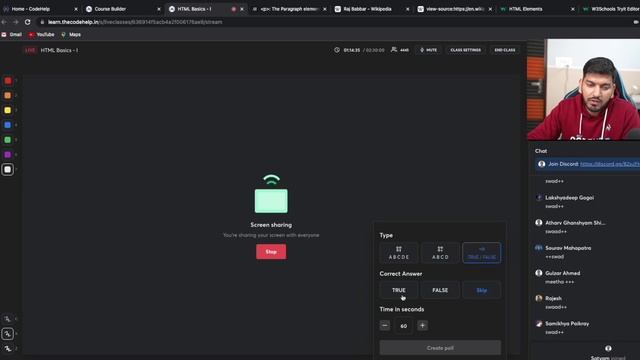
Task: Set correct answer to FALSE
Action: [440, 290]
